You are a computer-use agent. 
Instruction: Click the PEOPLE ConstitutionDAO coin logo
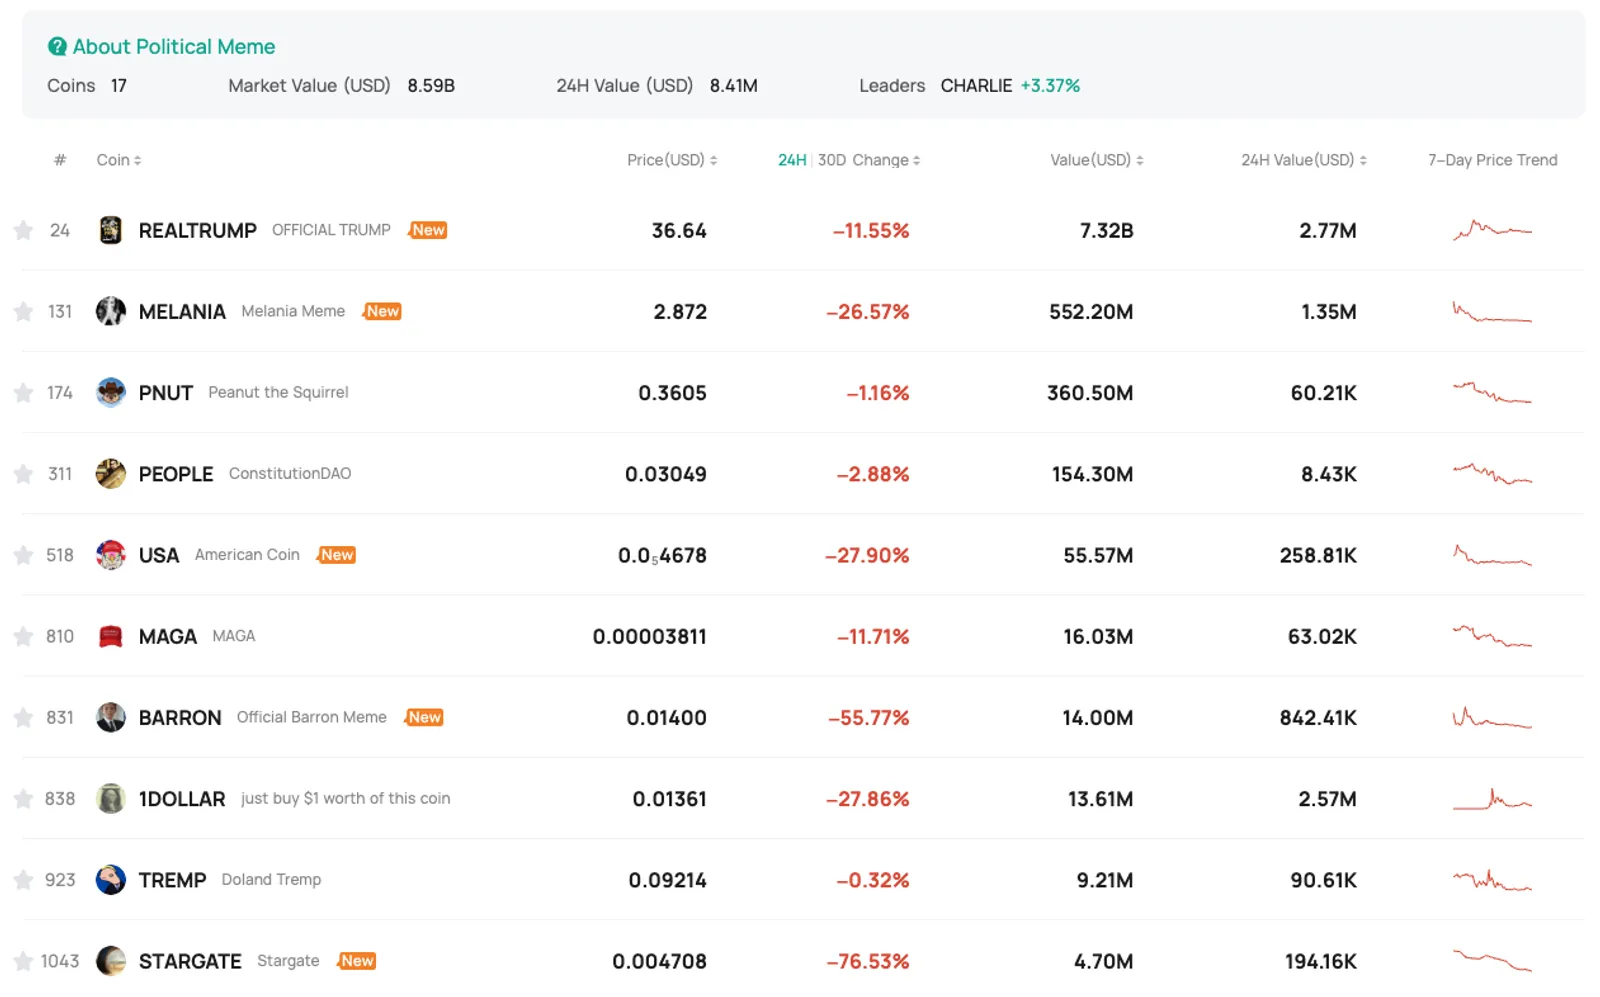[111, 473]
